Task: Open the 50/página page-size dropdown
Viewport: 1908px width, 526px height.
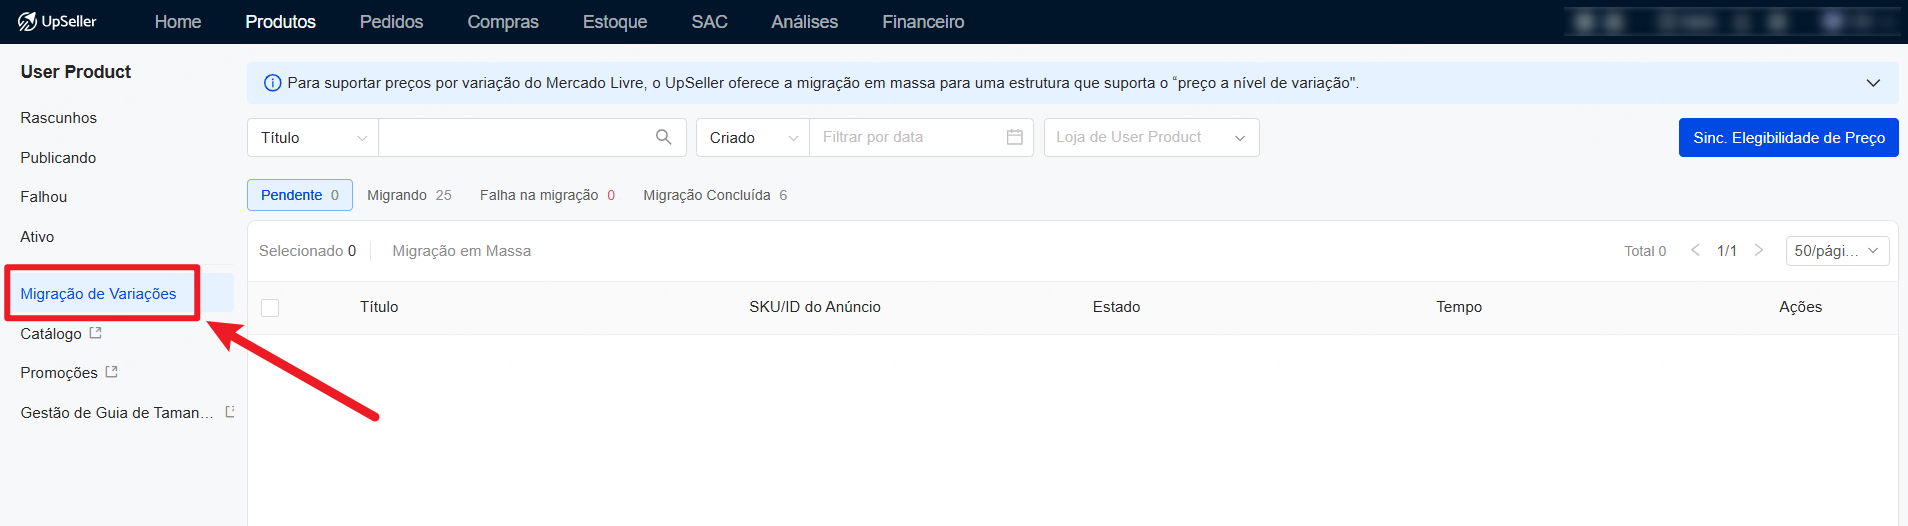Action: [1838, 251]
